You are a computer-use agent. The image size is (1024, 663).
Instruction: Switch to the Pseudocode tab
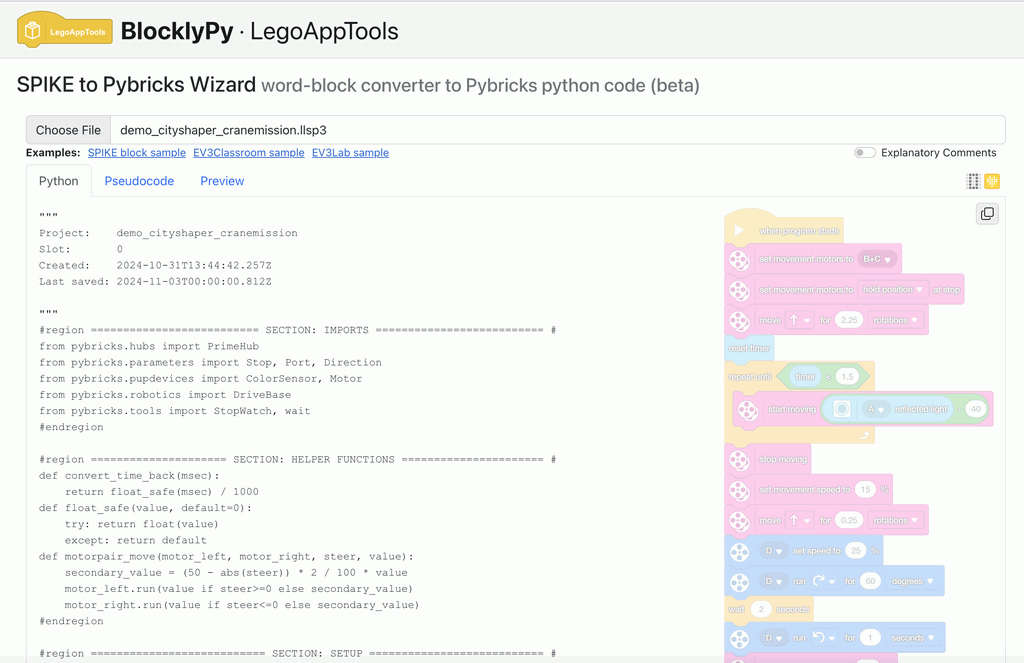tap(139, 181)
